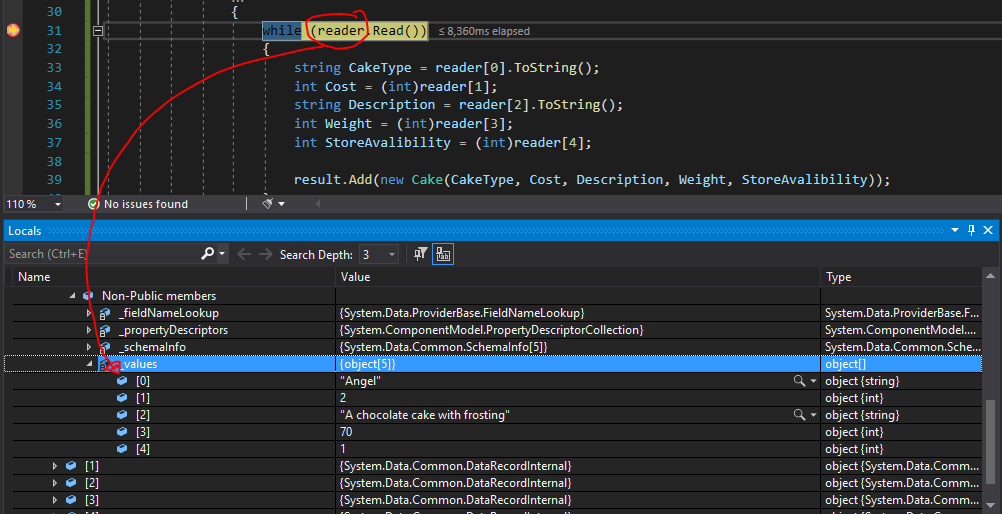This screenshot has height=514, width=1002.
Task: Collapse the while block outlining toggle
Action: tap(98, 30)
